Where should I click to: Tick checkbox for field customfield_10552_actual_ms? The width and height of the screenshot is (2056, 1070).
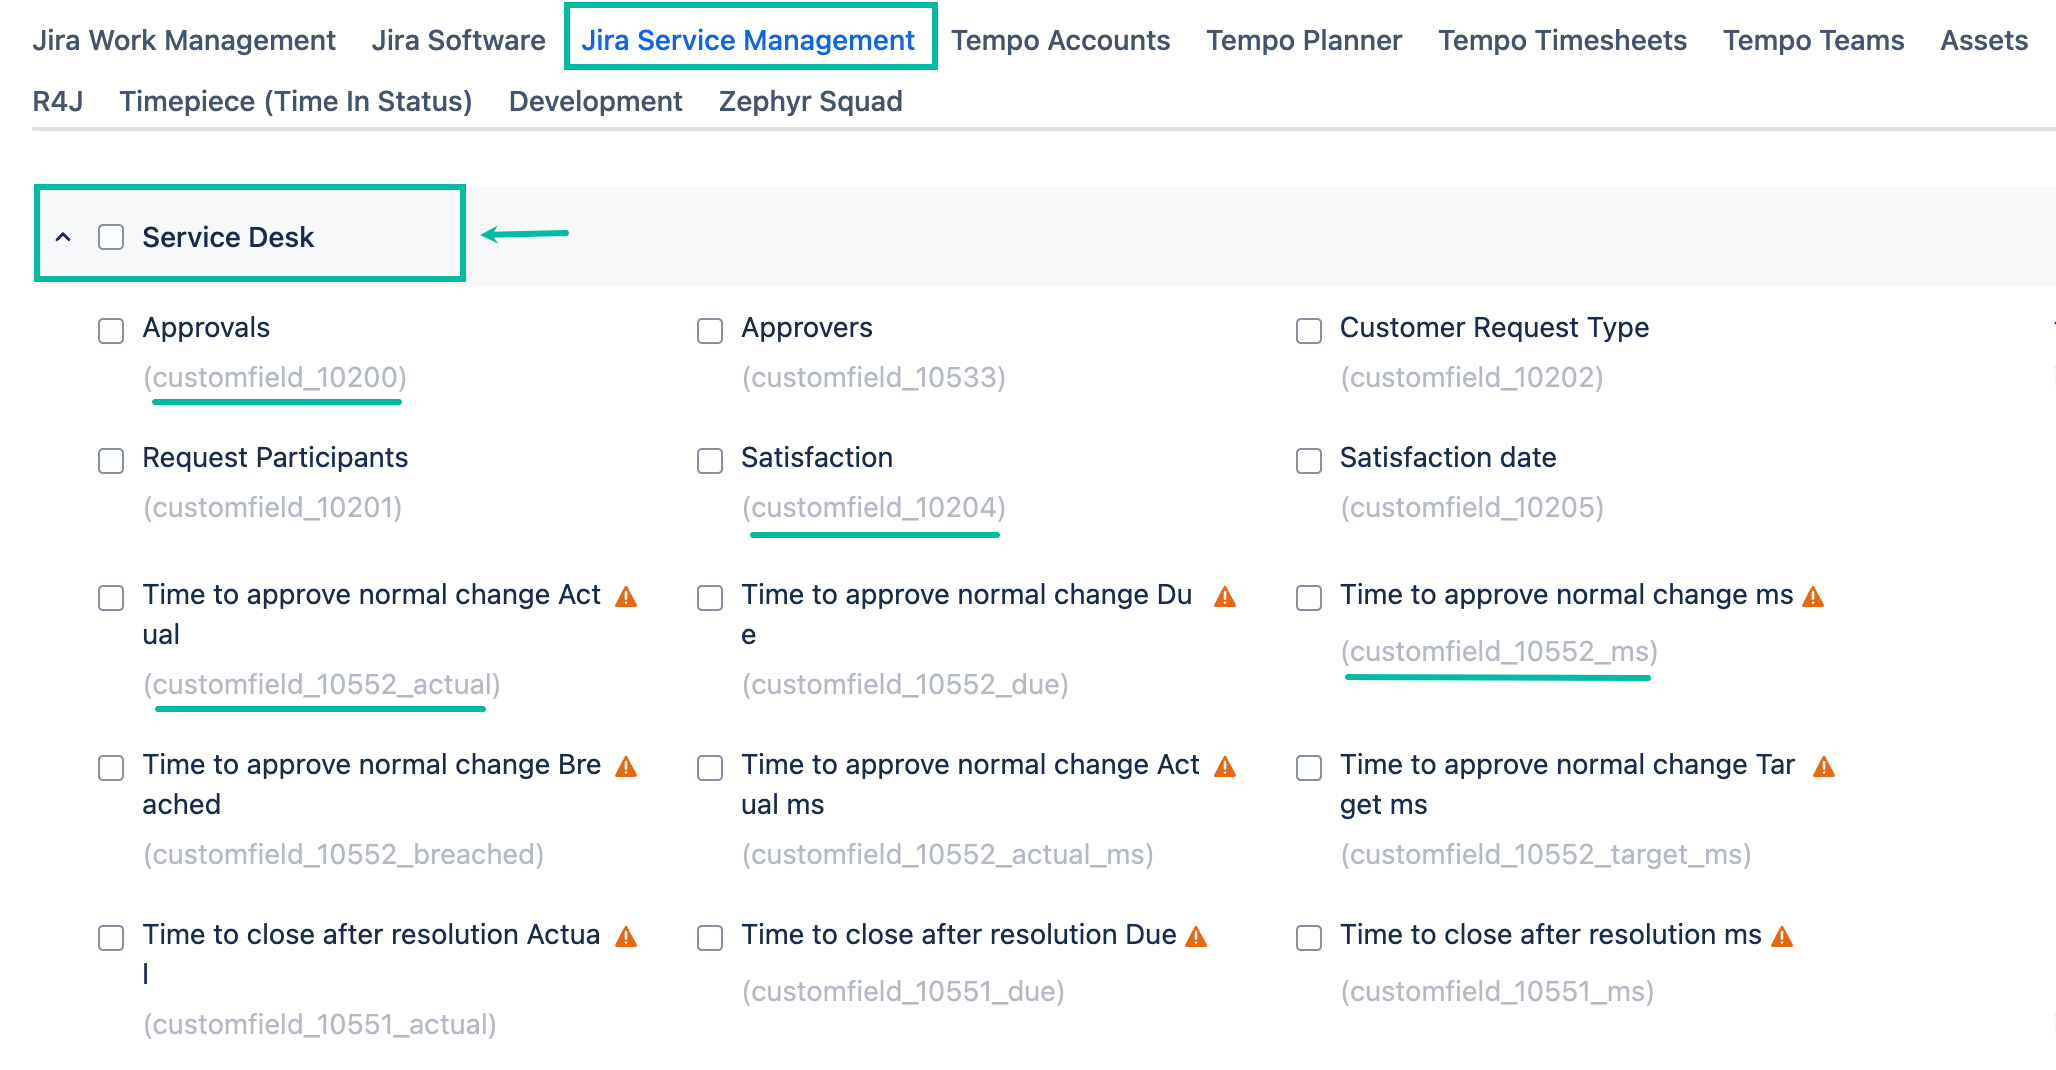pos(710,767)
